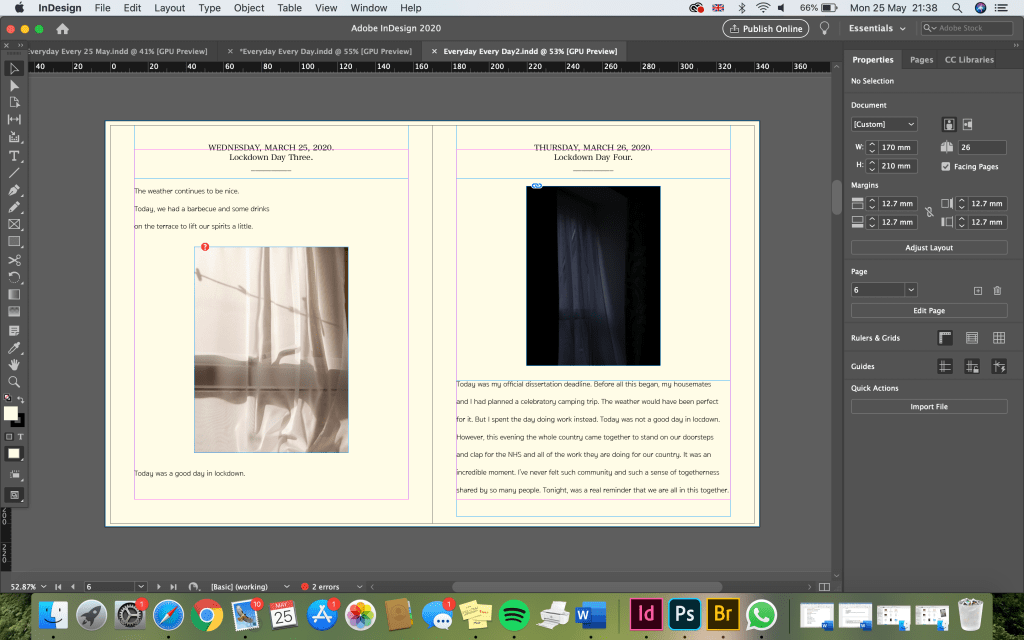This screenshot has height=640, width=1024.
Task: Delete page using trash icon
Action: click(x=997, y=290)
